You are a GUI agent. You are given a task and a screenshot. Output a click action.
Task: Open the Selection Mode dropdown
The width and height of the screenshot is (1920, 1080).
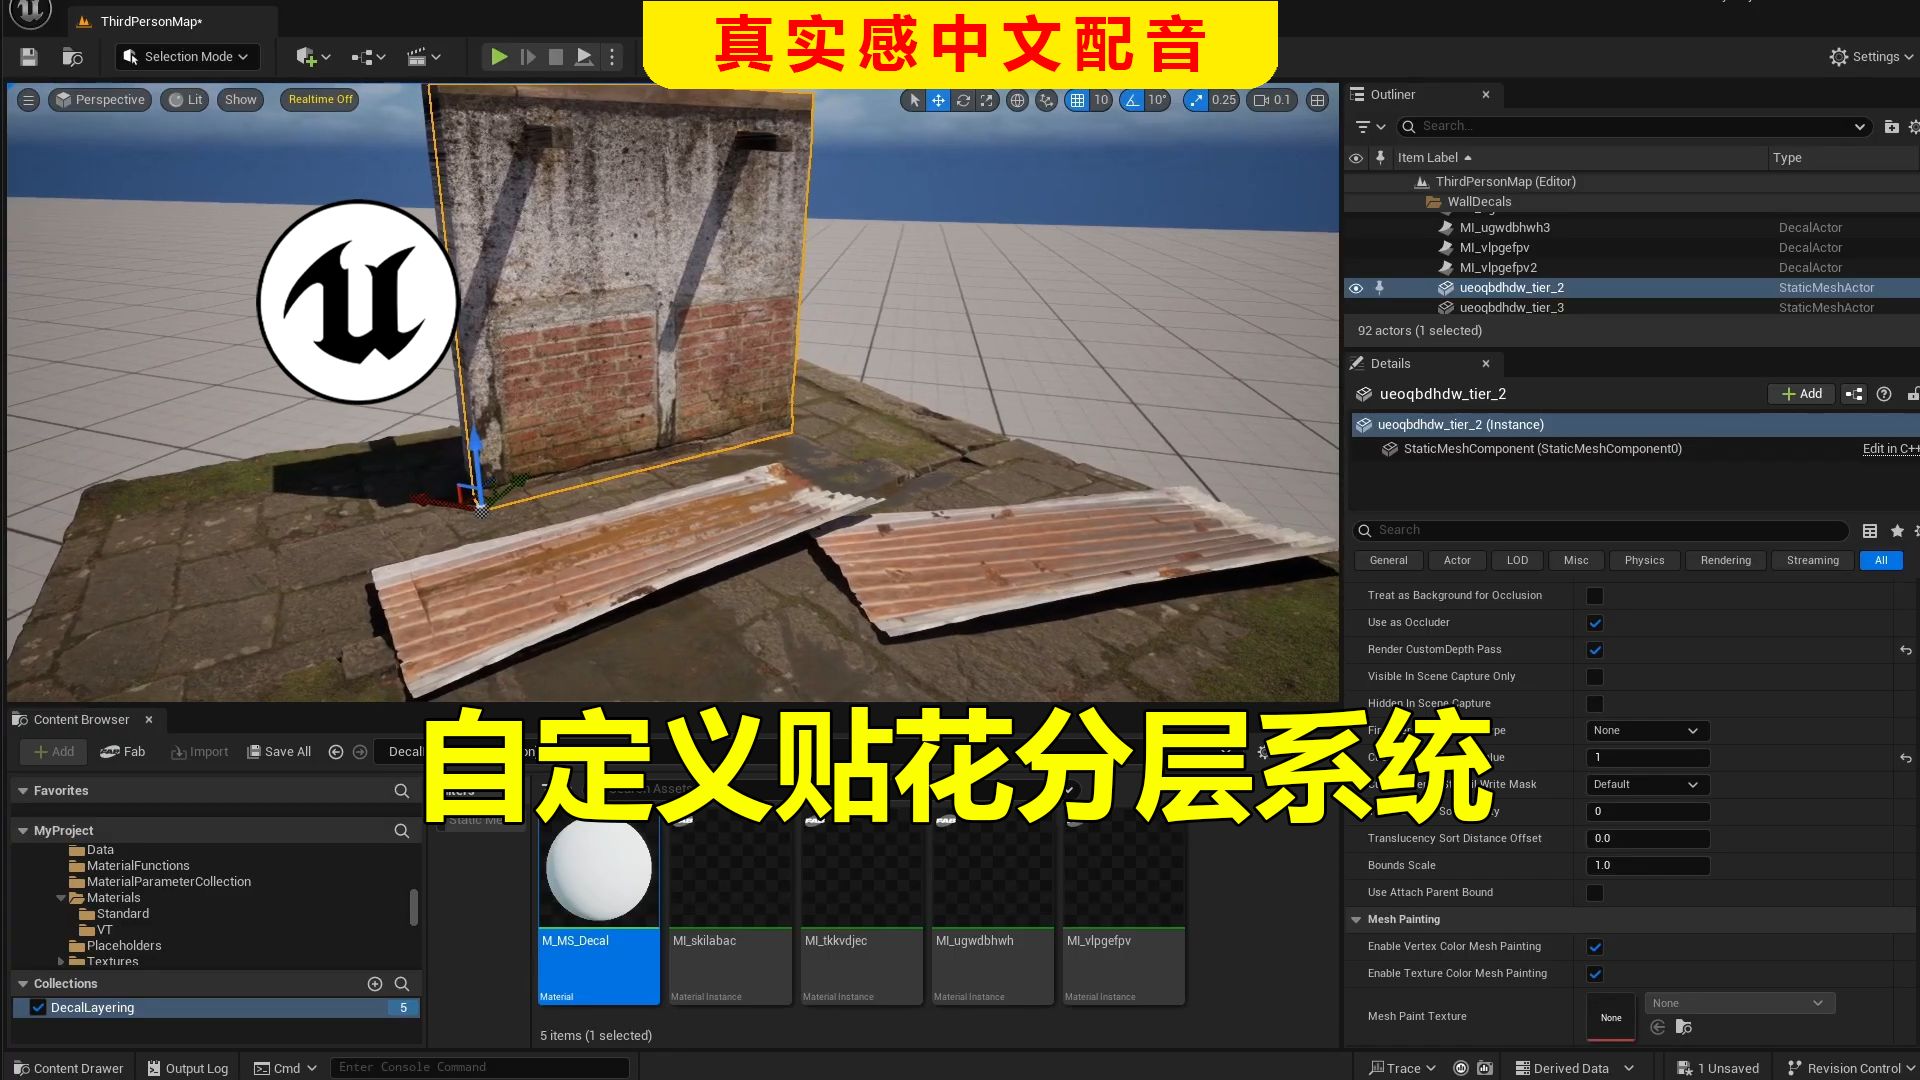tap(187, 57)
